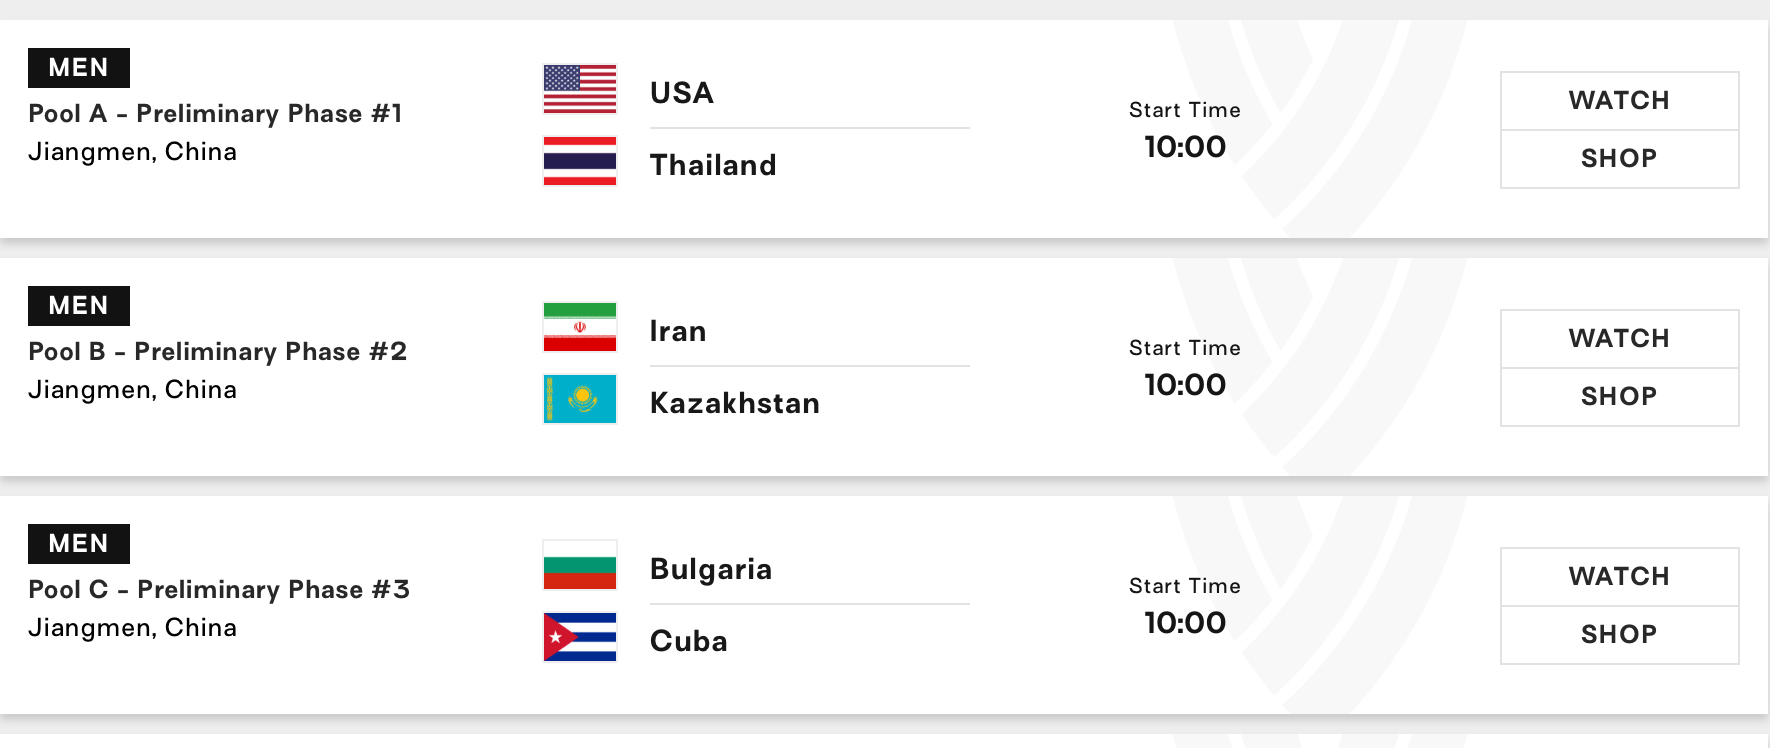Open the Kazakhstan team link
Screen dimensions: 1770x748
pyautogui.click(x=735, y=403)
